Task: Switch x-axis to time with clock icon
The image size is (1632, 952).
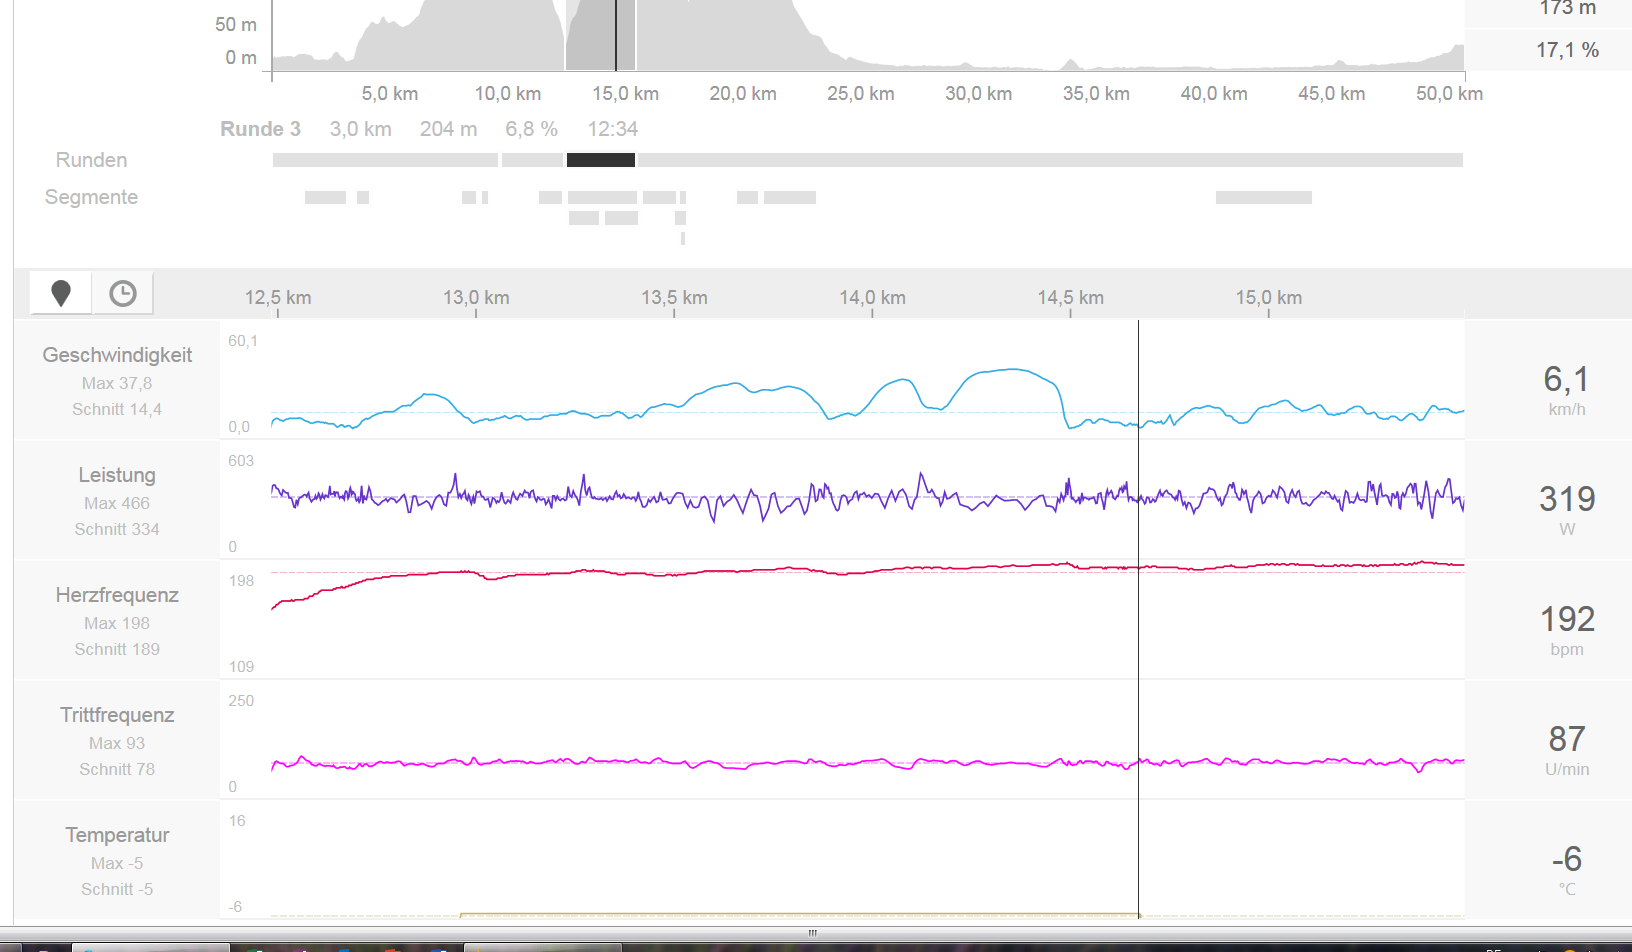Action: tap(123, 293)
